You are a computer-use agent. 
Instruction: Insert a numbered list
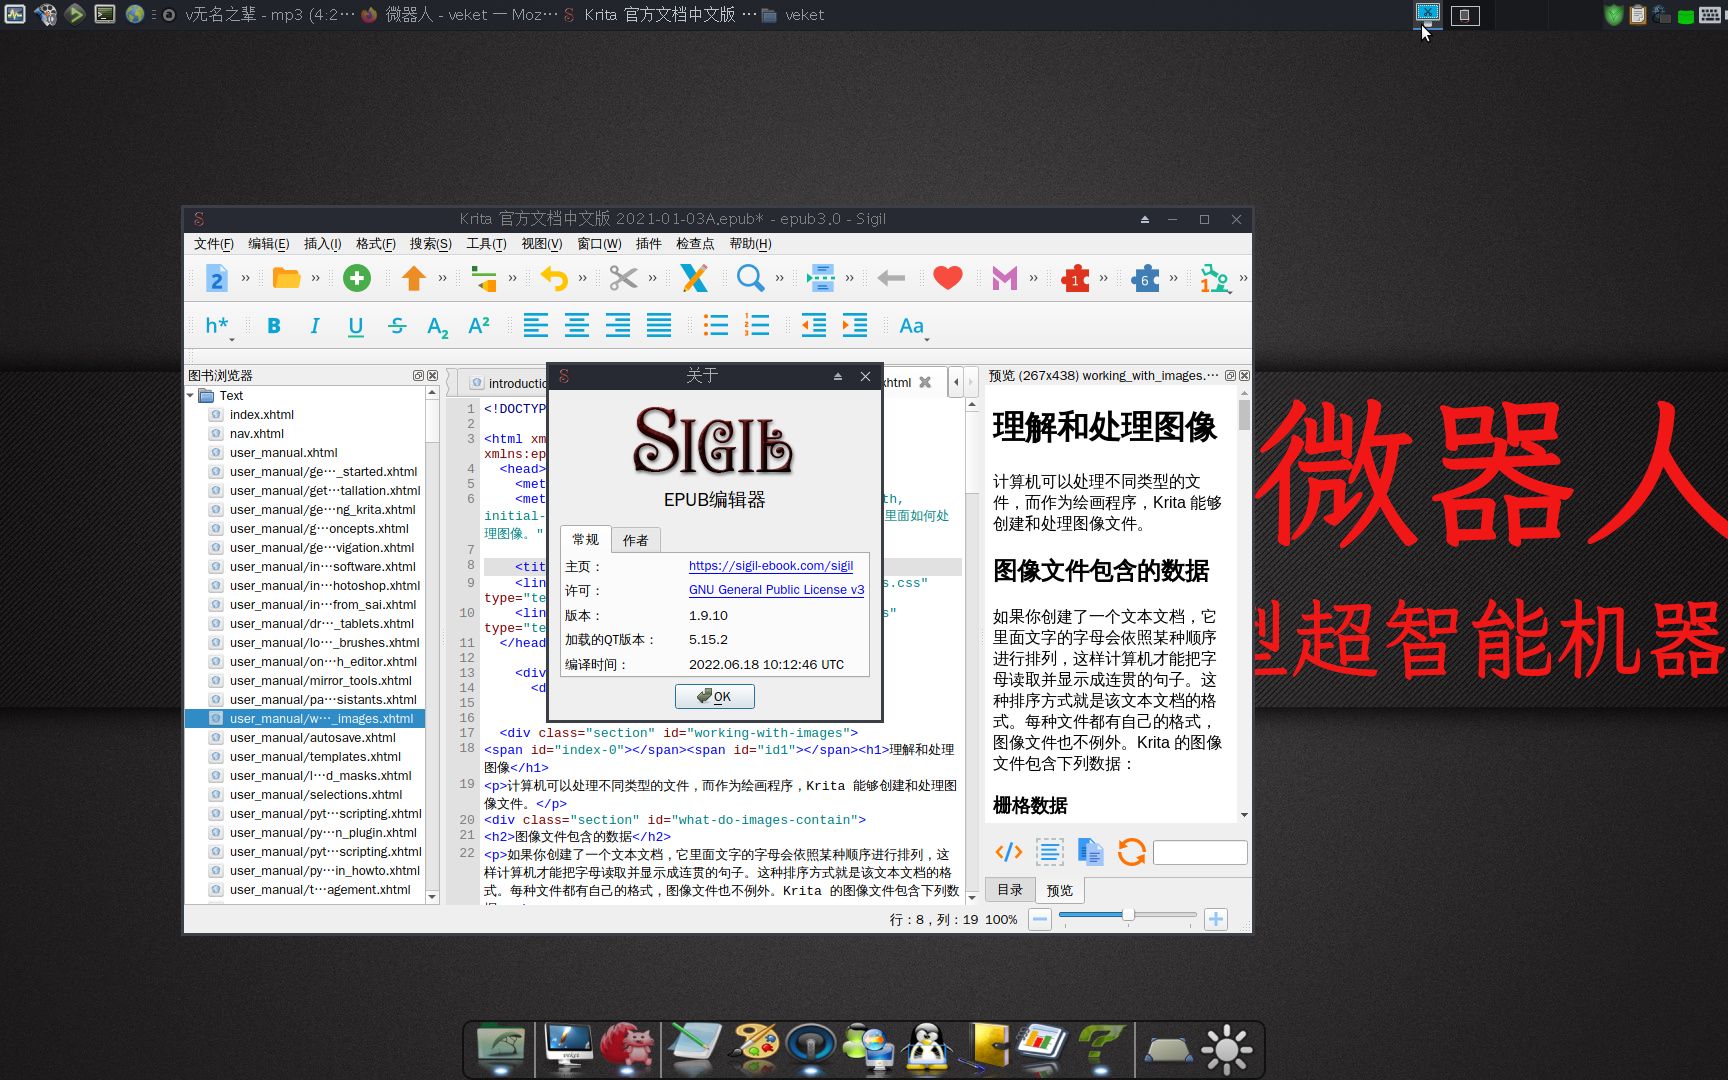757,325
